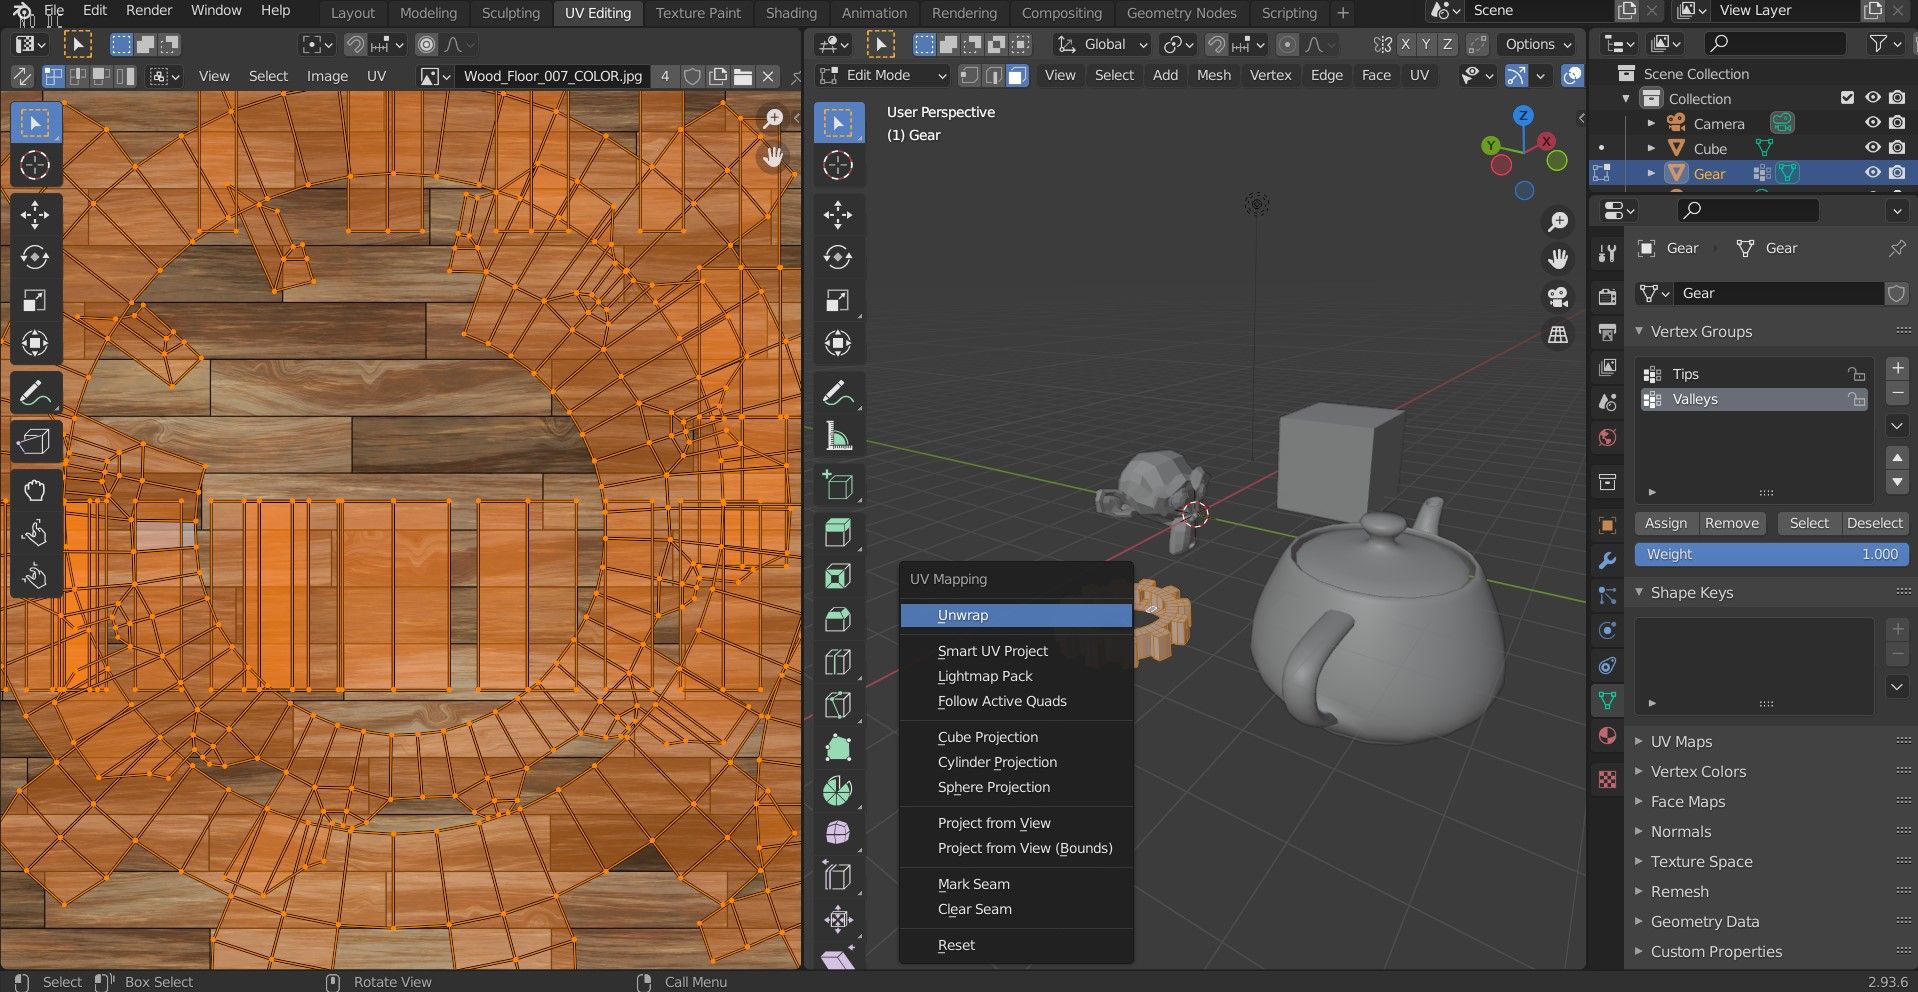Open the Render Properties camera tab
1918x992 pixels.
pos(1607,296)
